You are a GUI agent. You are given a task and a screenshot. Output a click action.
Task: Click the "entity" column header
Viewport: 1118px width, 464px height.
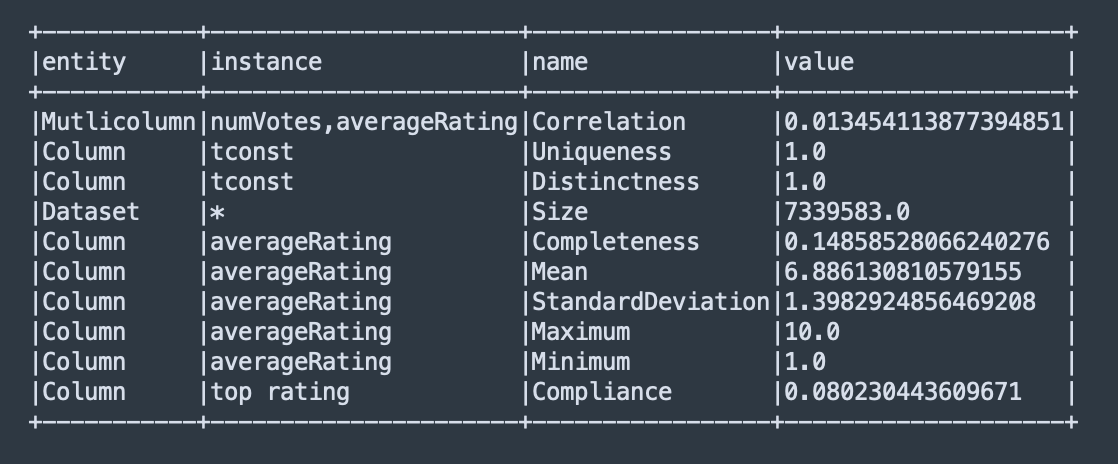[84, 62]
